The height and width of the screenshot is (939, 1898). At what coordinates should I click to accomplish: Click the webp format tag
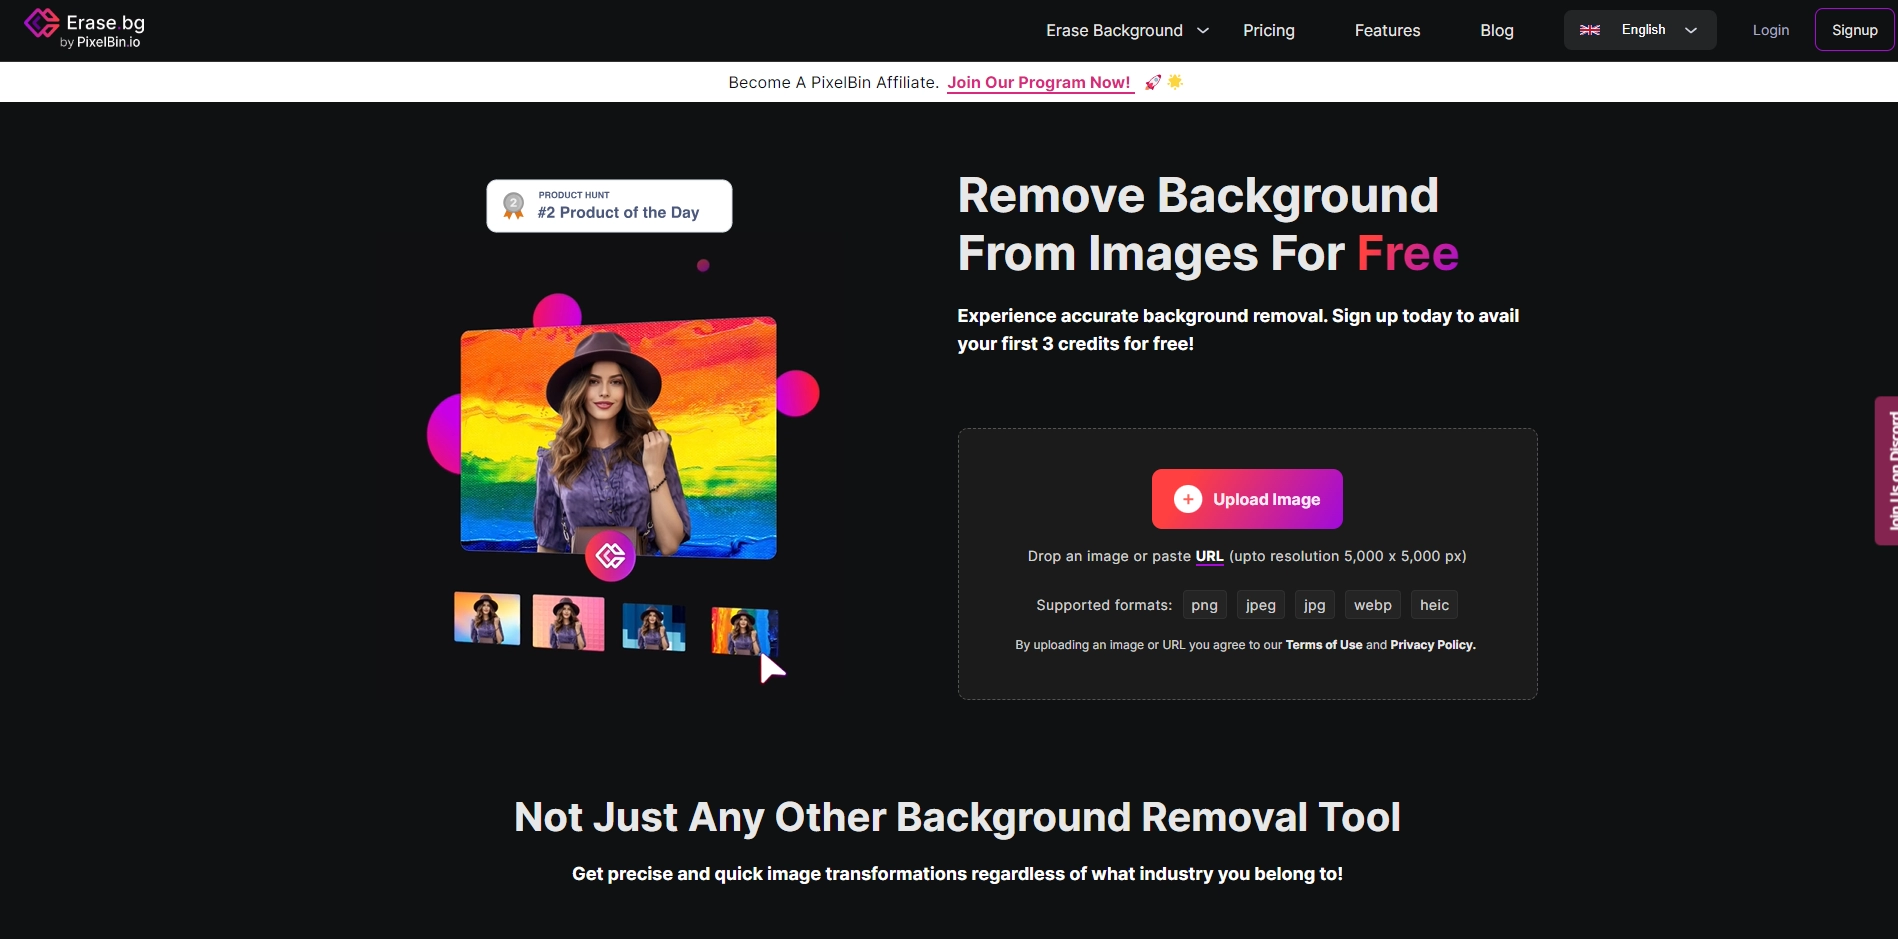pyautogui.click(x=1373, y=605)
